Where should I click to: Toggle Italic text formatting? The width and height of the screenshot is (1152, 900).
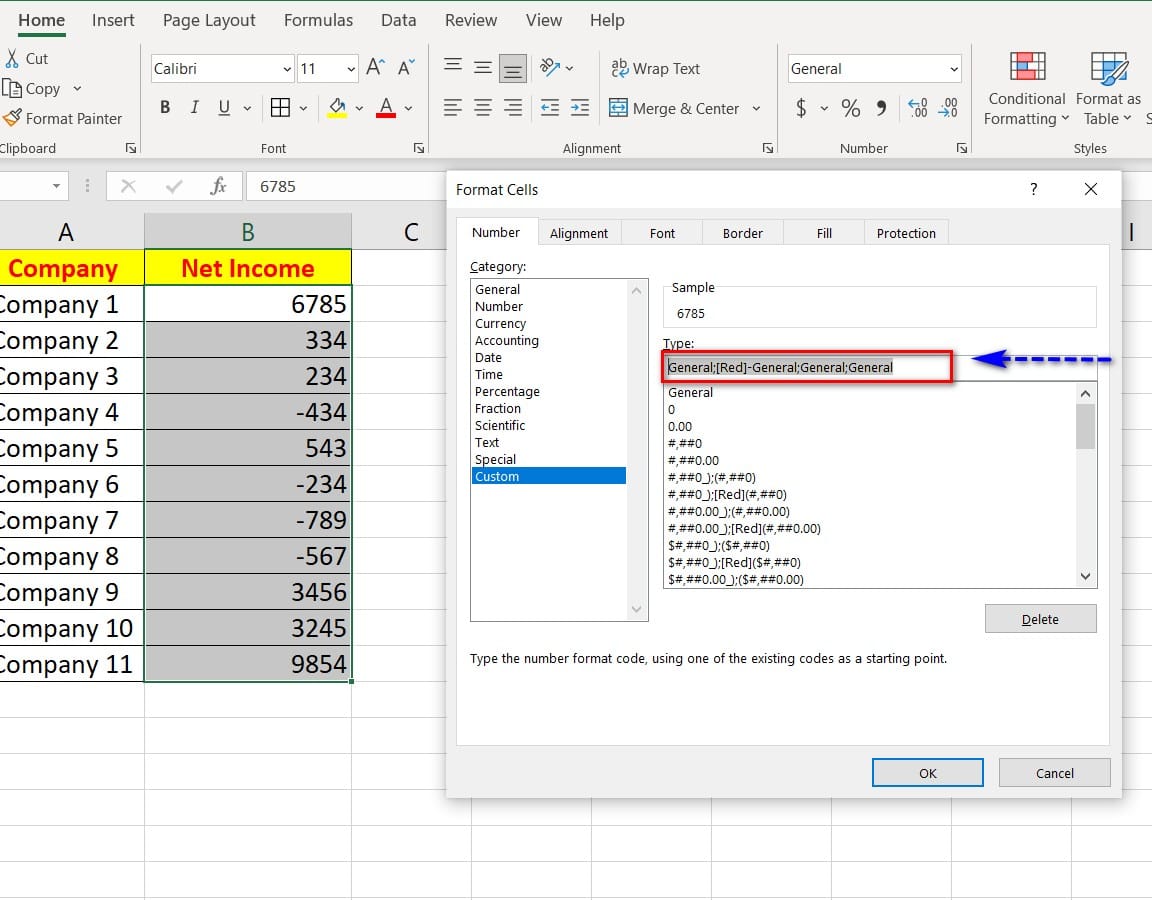click(x=194, y=108)
